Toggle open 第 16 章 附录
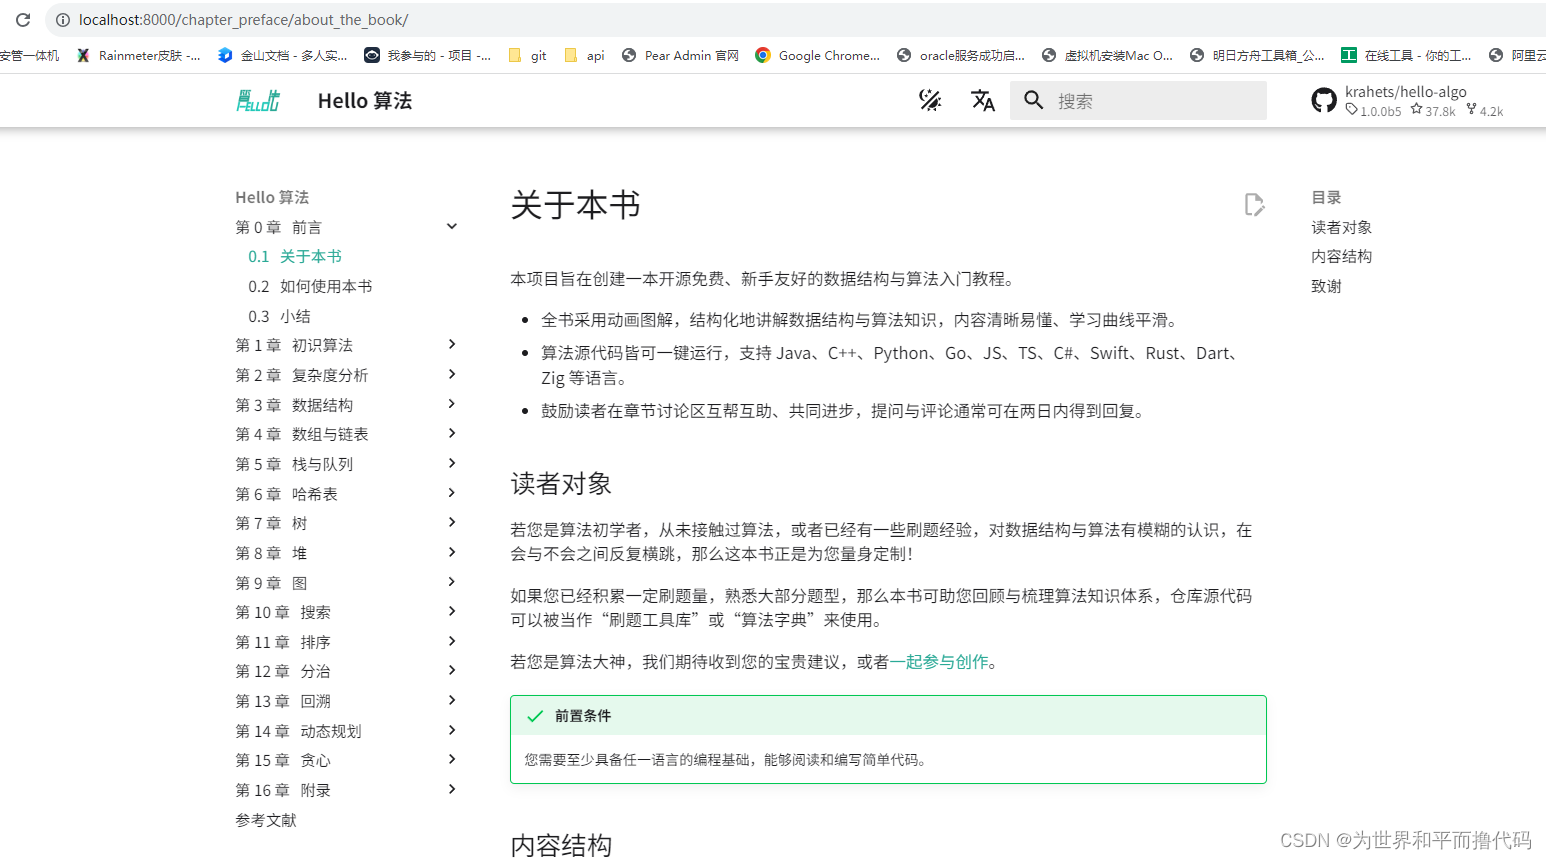Screen dimensions: 1546x859 (x=451, y=789)
